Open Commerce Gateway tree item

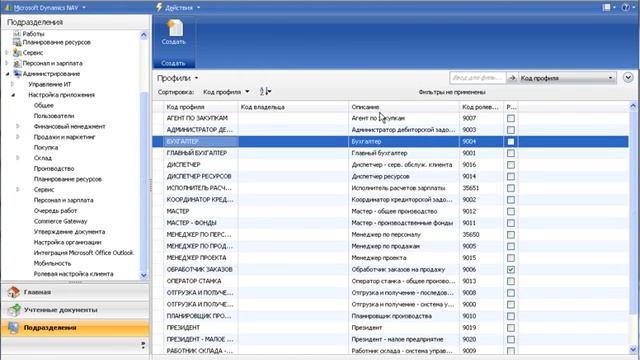click(x=60, y=221)
